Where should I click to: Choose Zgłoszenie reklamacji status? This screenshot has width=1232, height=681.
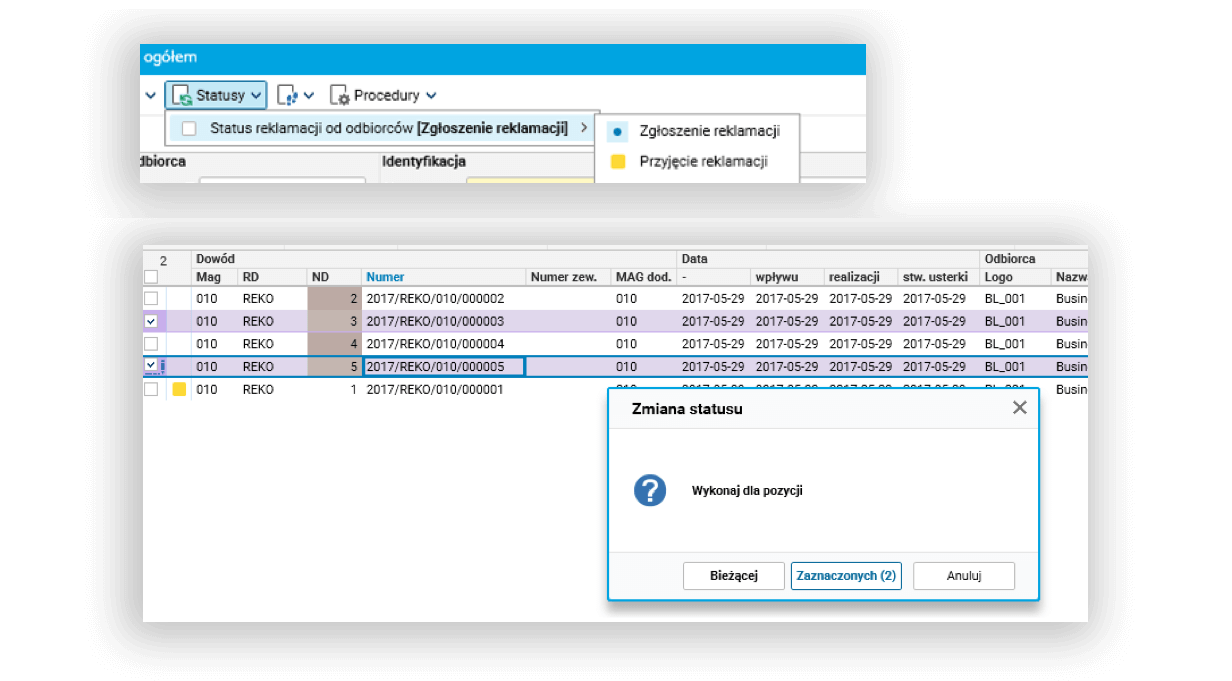tap(697, 131)
